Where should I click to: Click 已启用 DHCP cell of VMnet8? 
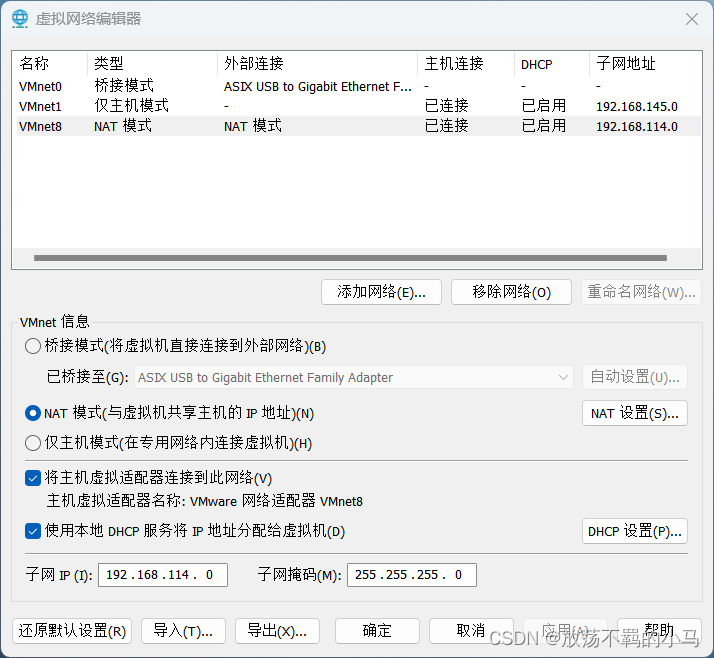click(544, 126)
